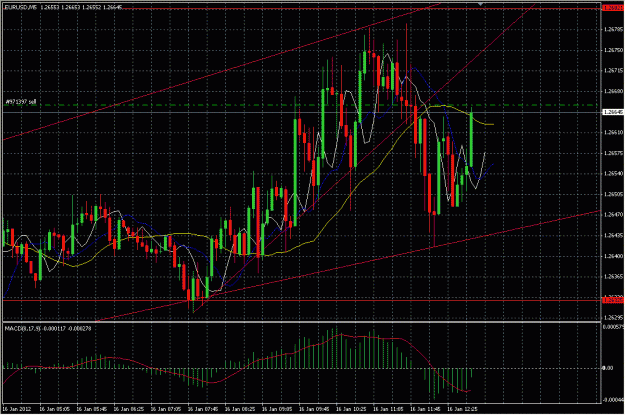Image resolution: width=625 pixels, height=415 pixels.
Task: Click the chart shift triangle marker
Action: coord(481,4)
